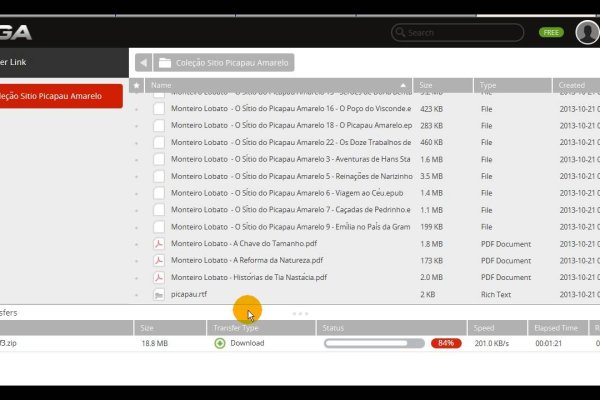Select Coleção Sítio Picapau Amarelo in the sidebar

click(x=61, y=97)
